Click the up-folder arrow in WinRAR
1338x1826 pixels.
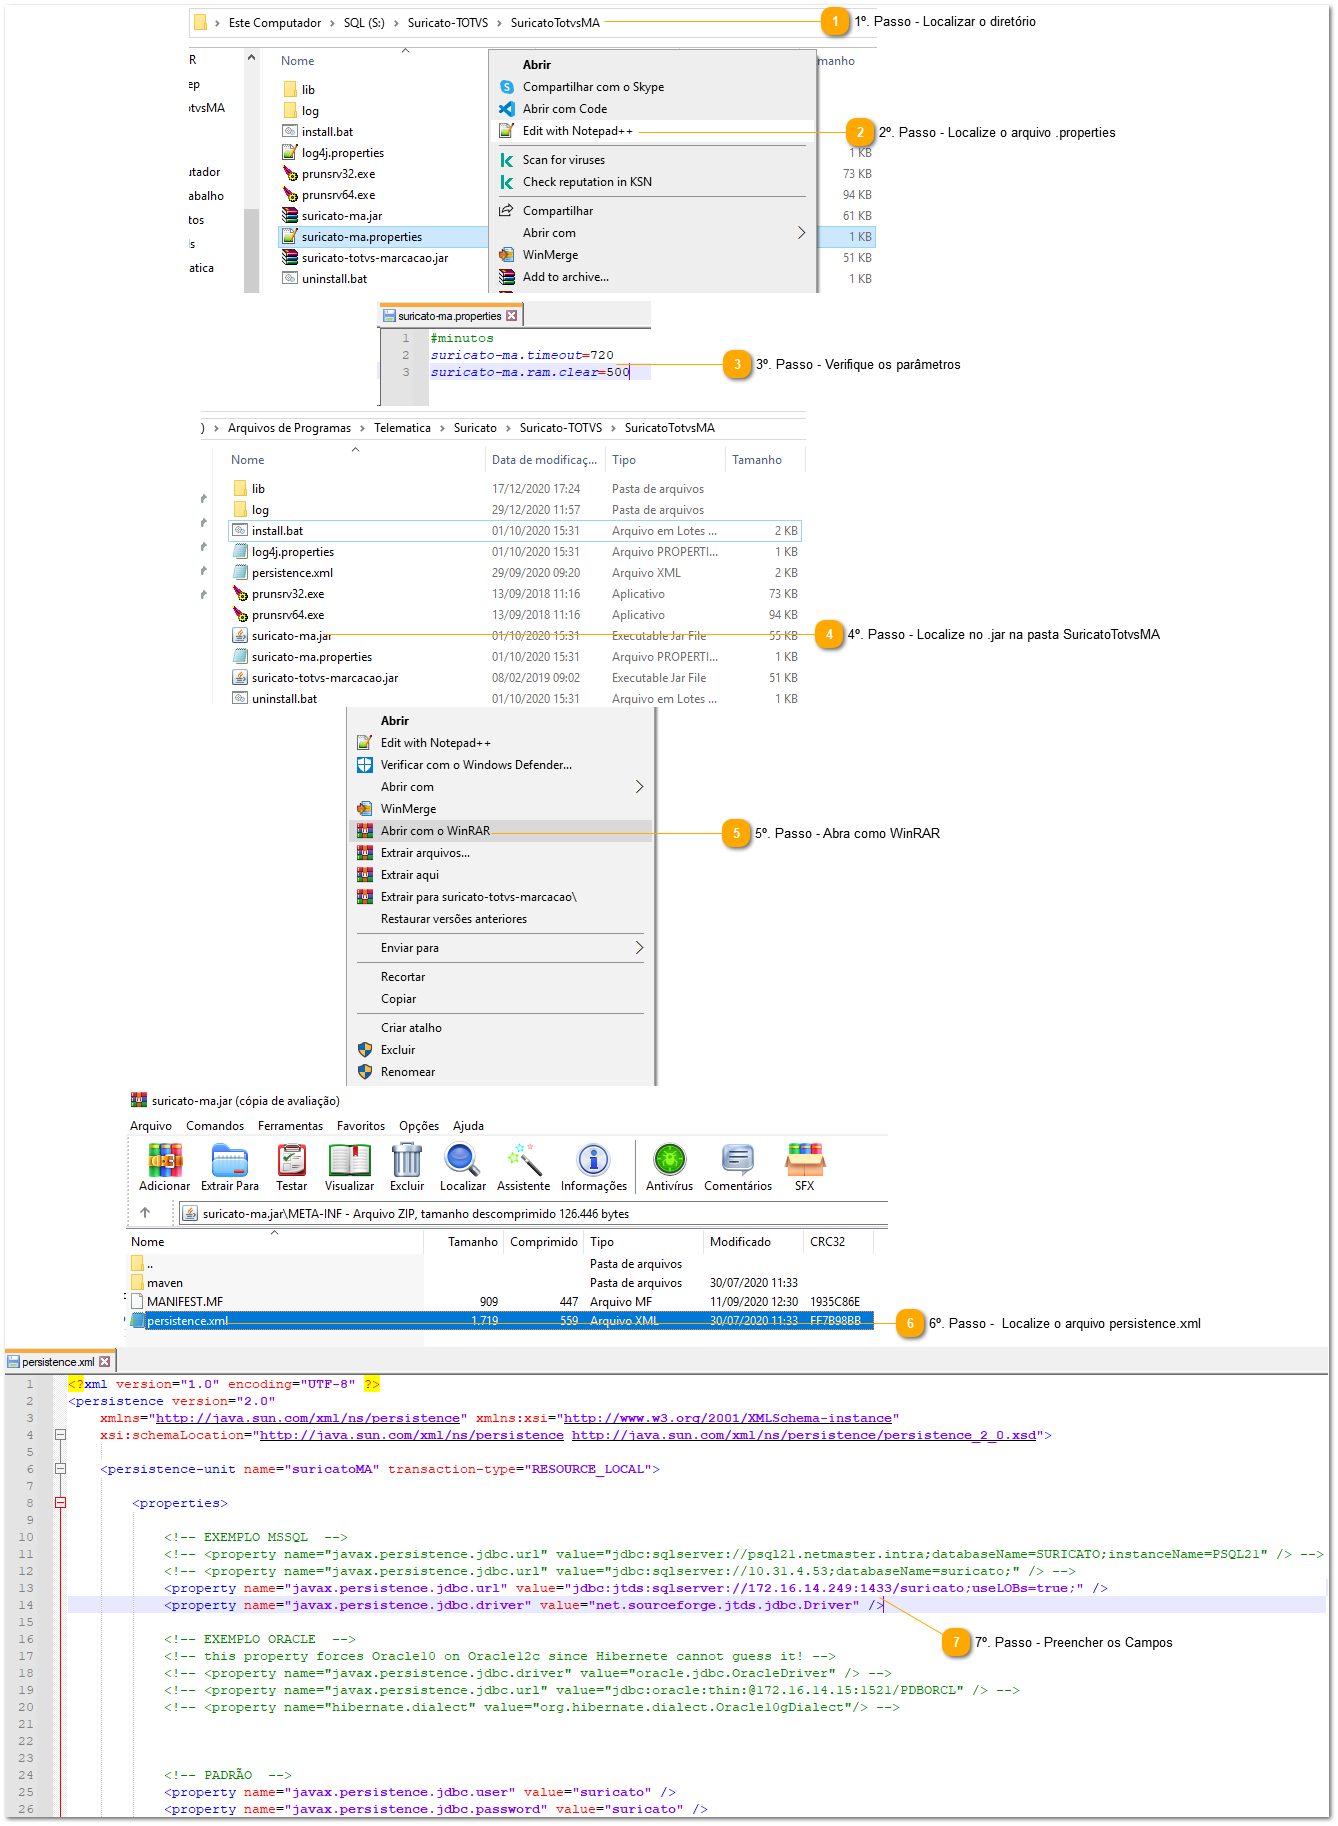145,1213
